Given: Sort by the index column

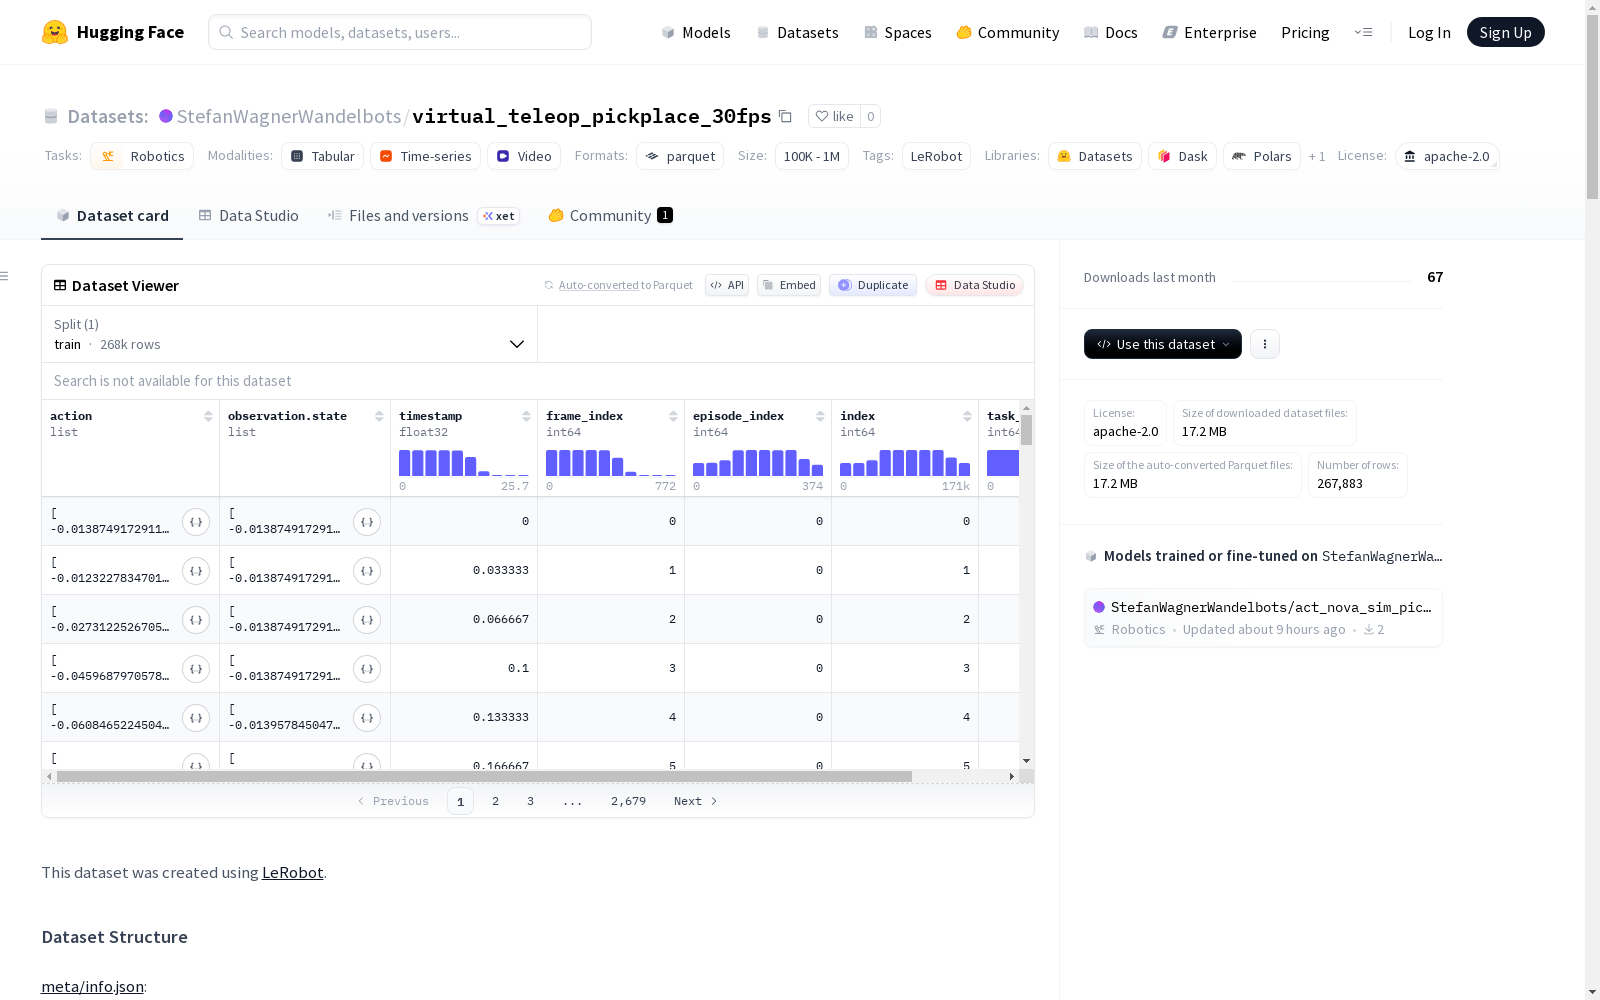Looking at the screenshot, I should point(967,416).
